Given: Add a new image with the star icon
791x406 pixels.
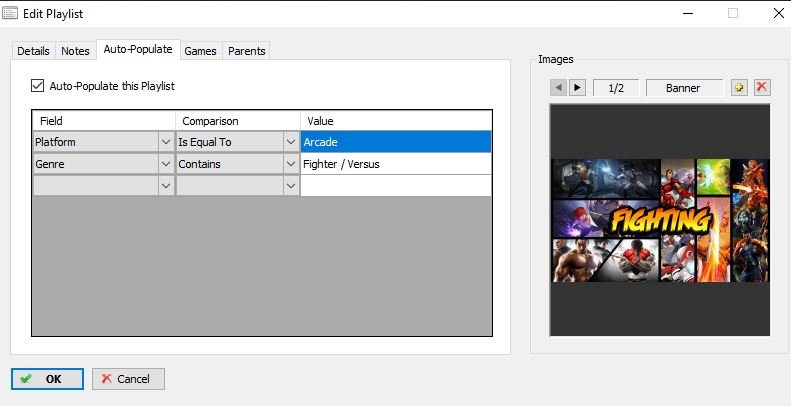Looking at the screenshot, I should 739,88.
